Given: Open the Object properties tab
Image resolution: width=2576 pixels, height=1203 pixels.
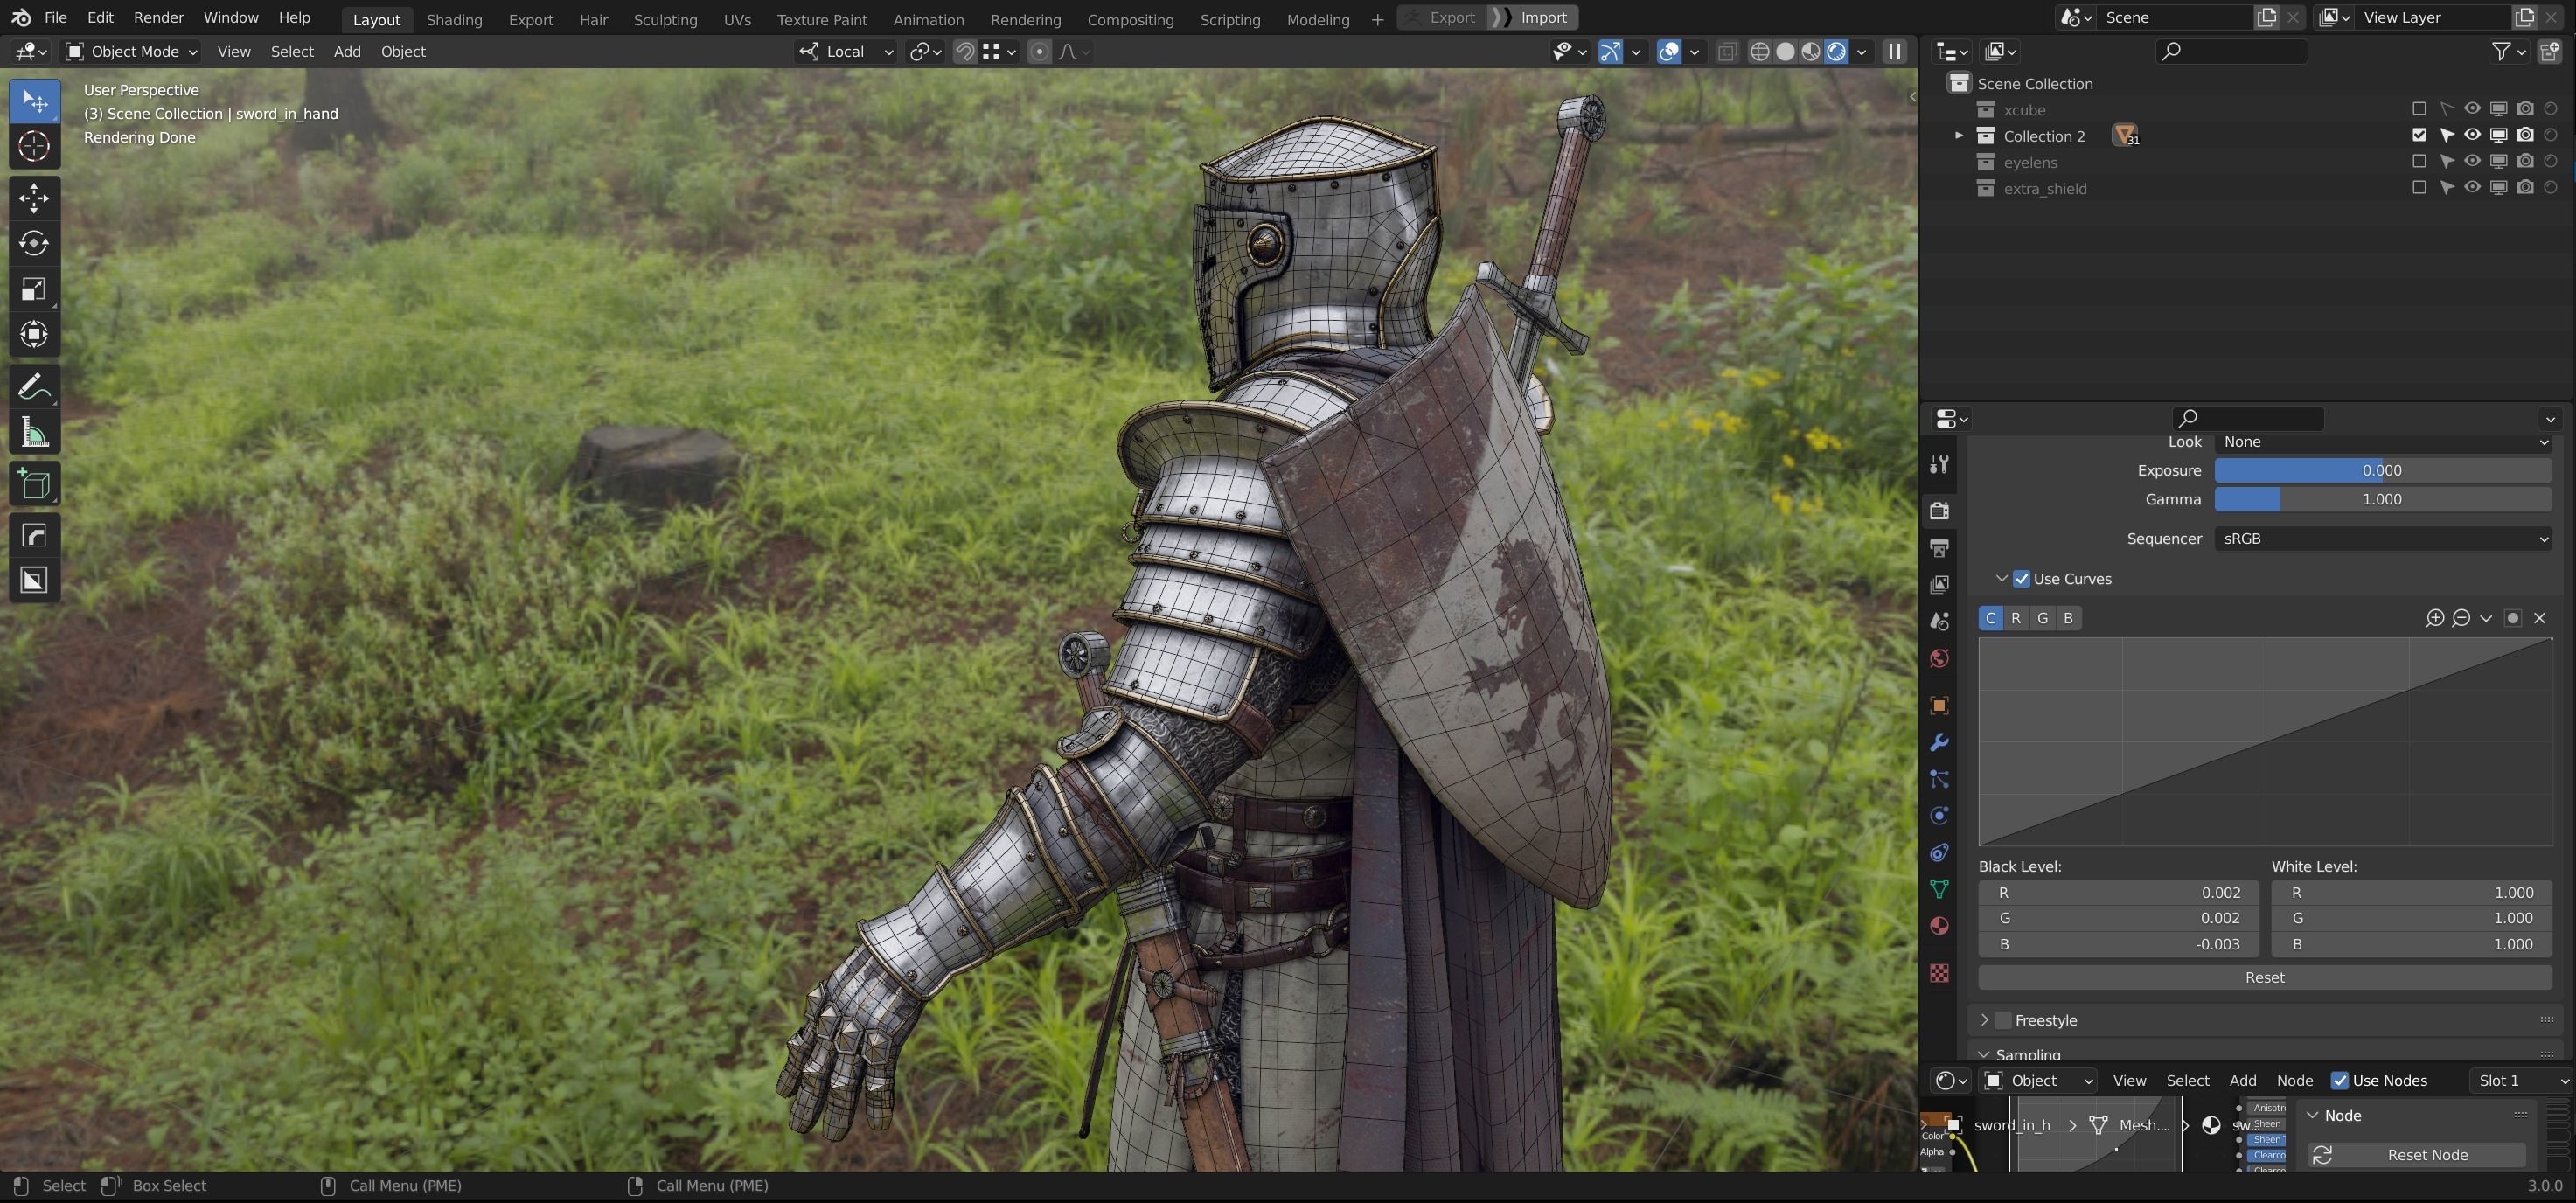Looking at the screenshot, I should pyautogui.click(x=1939, y=706).
